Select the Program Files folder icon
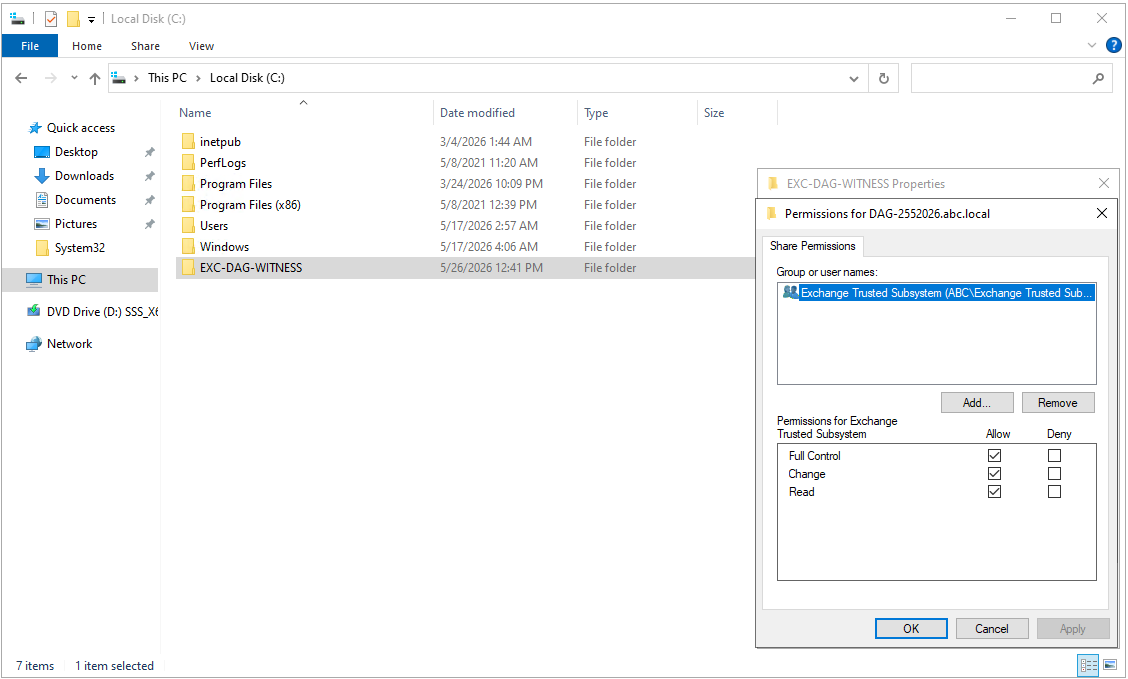The width and height of the screenshot is (1128, 679). pos(188,183)
